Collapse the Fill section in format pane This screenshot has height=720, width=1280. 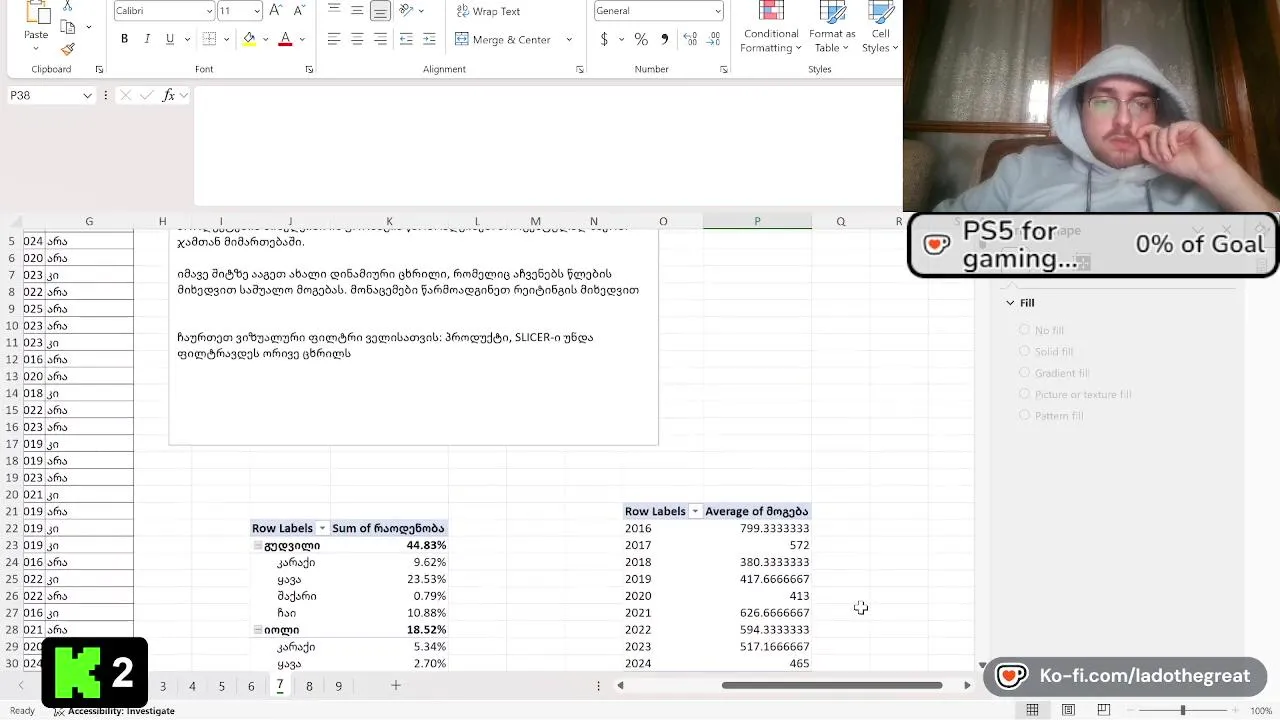(x=1010, y=303)
